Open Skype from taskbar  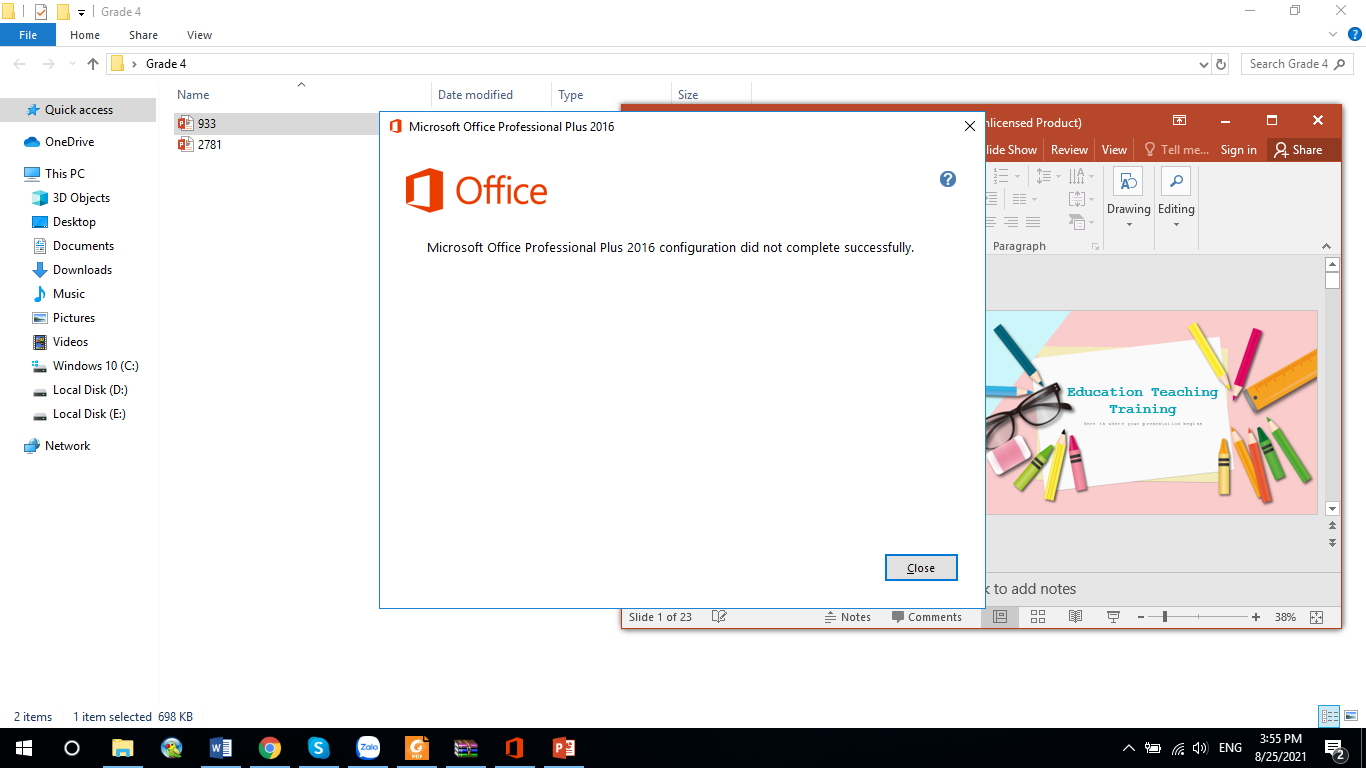coord(318,748)
